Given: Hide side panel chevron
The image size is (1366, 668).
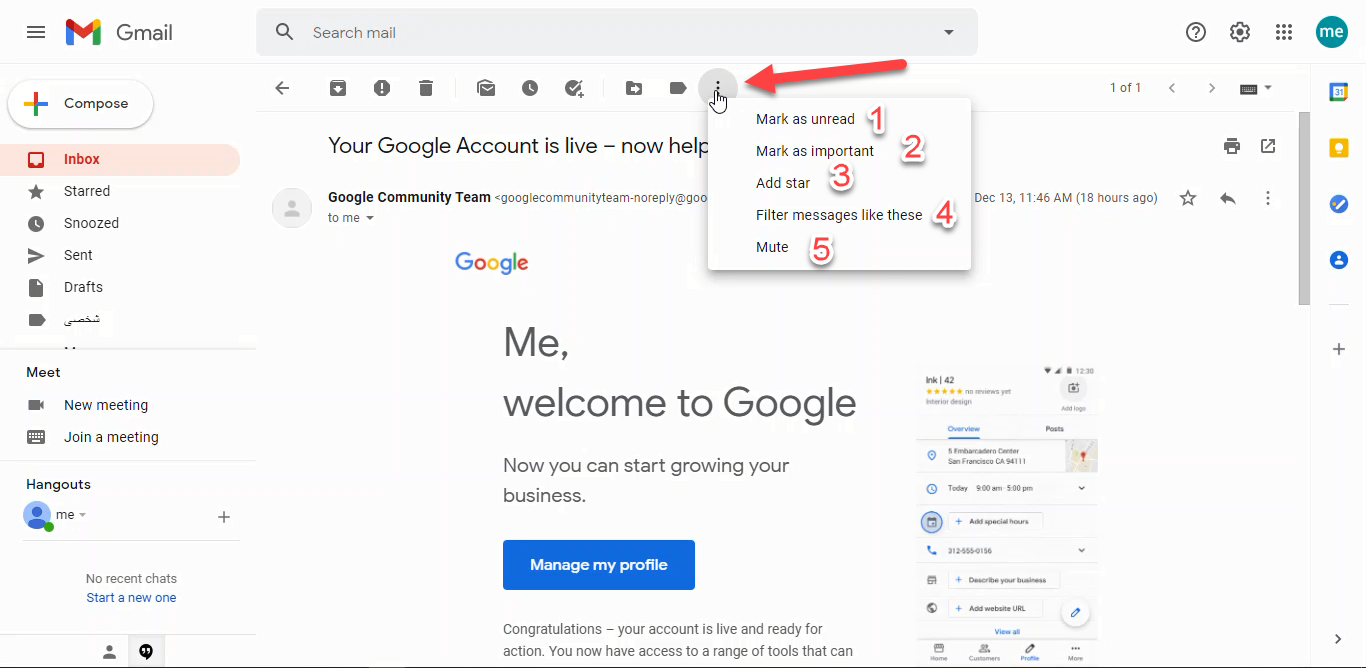Looking at the screenshot, I should (1338, 639).
